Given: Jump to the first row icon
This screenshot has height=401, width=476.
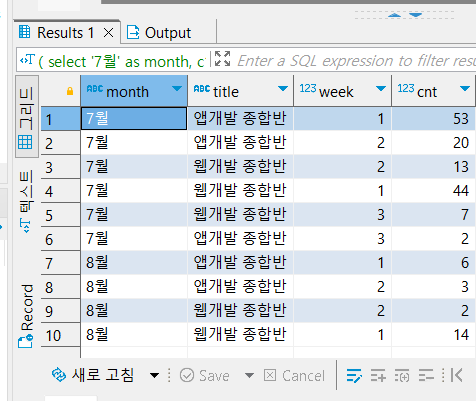Looking at the screenshot, I should (456, 376).
